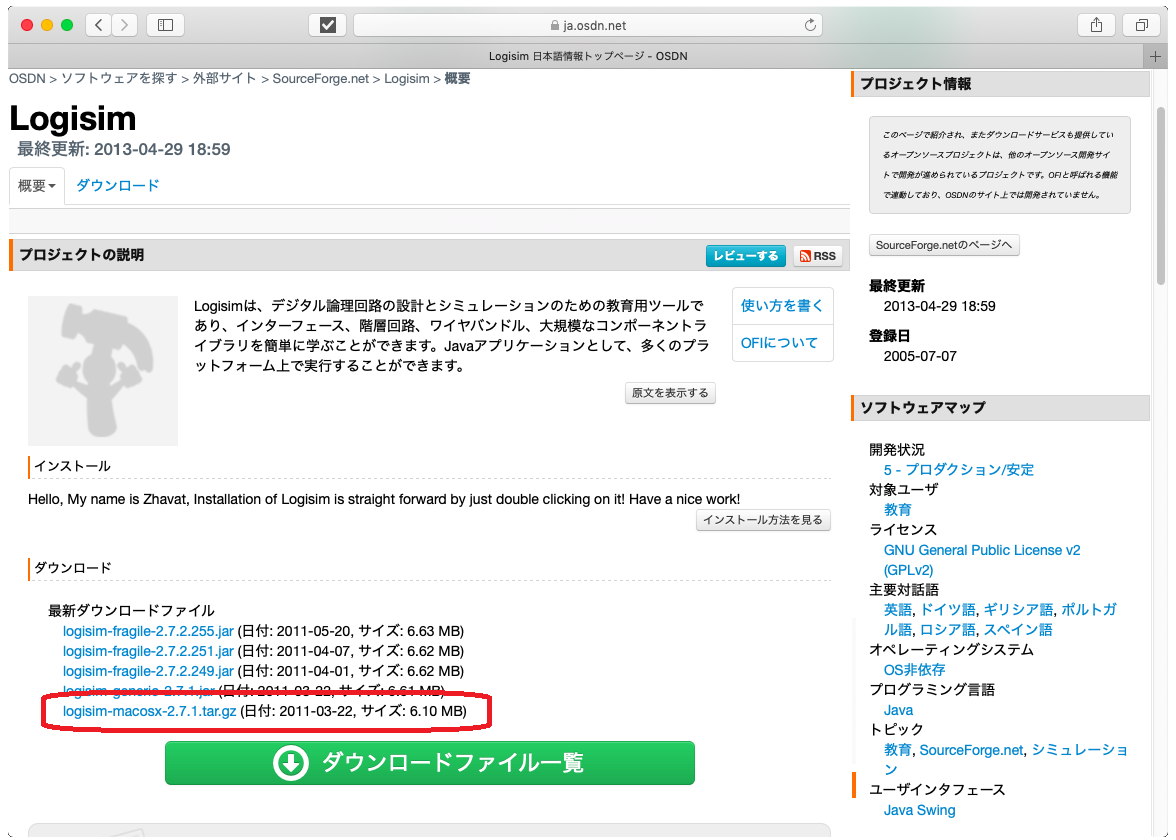1176x840 pixels.
Task: Add a new tab with plus button
Action: (1155, 56)
